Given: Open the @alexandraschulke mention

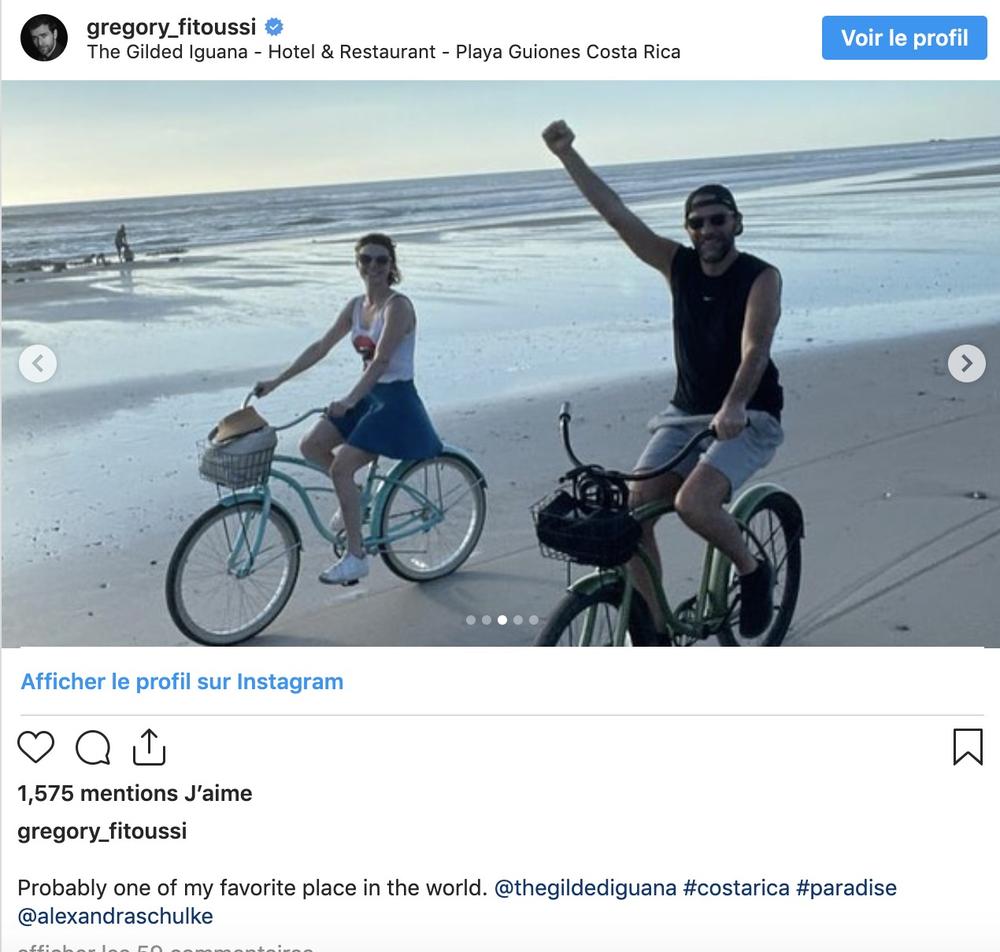Looking at the screenshot, I should point(115,916).
